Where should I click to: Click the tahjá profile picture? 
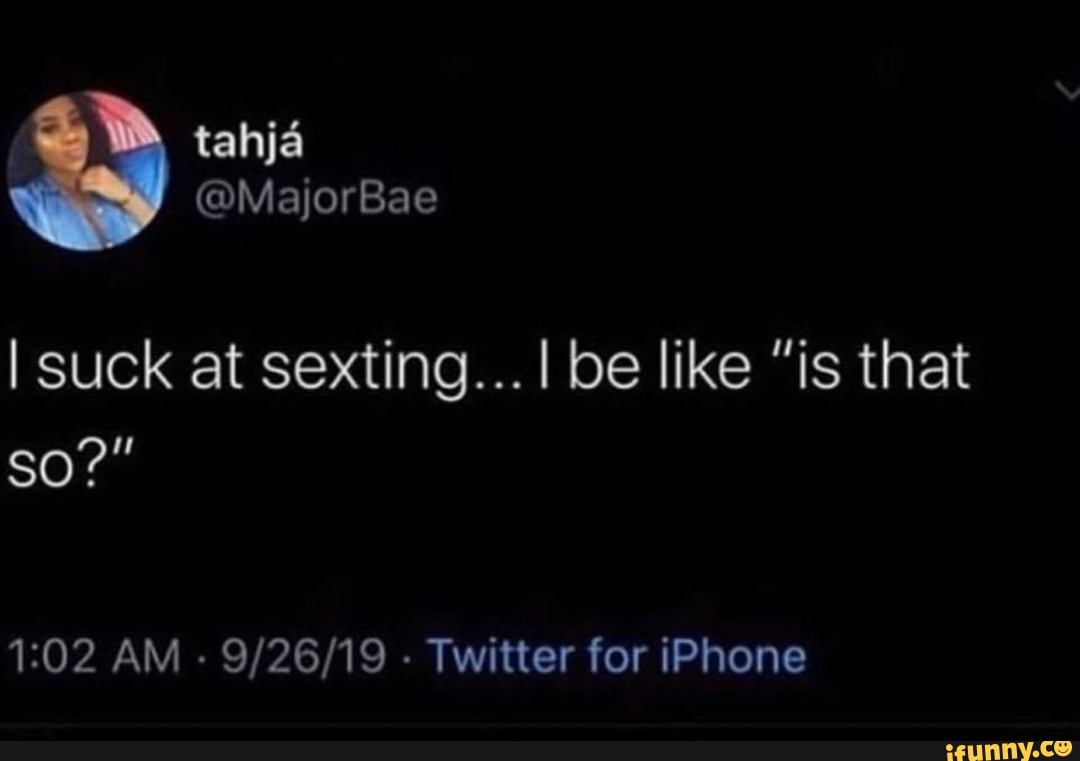tap(86, 169)
